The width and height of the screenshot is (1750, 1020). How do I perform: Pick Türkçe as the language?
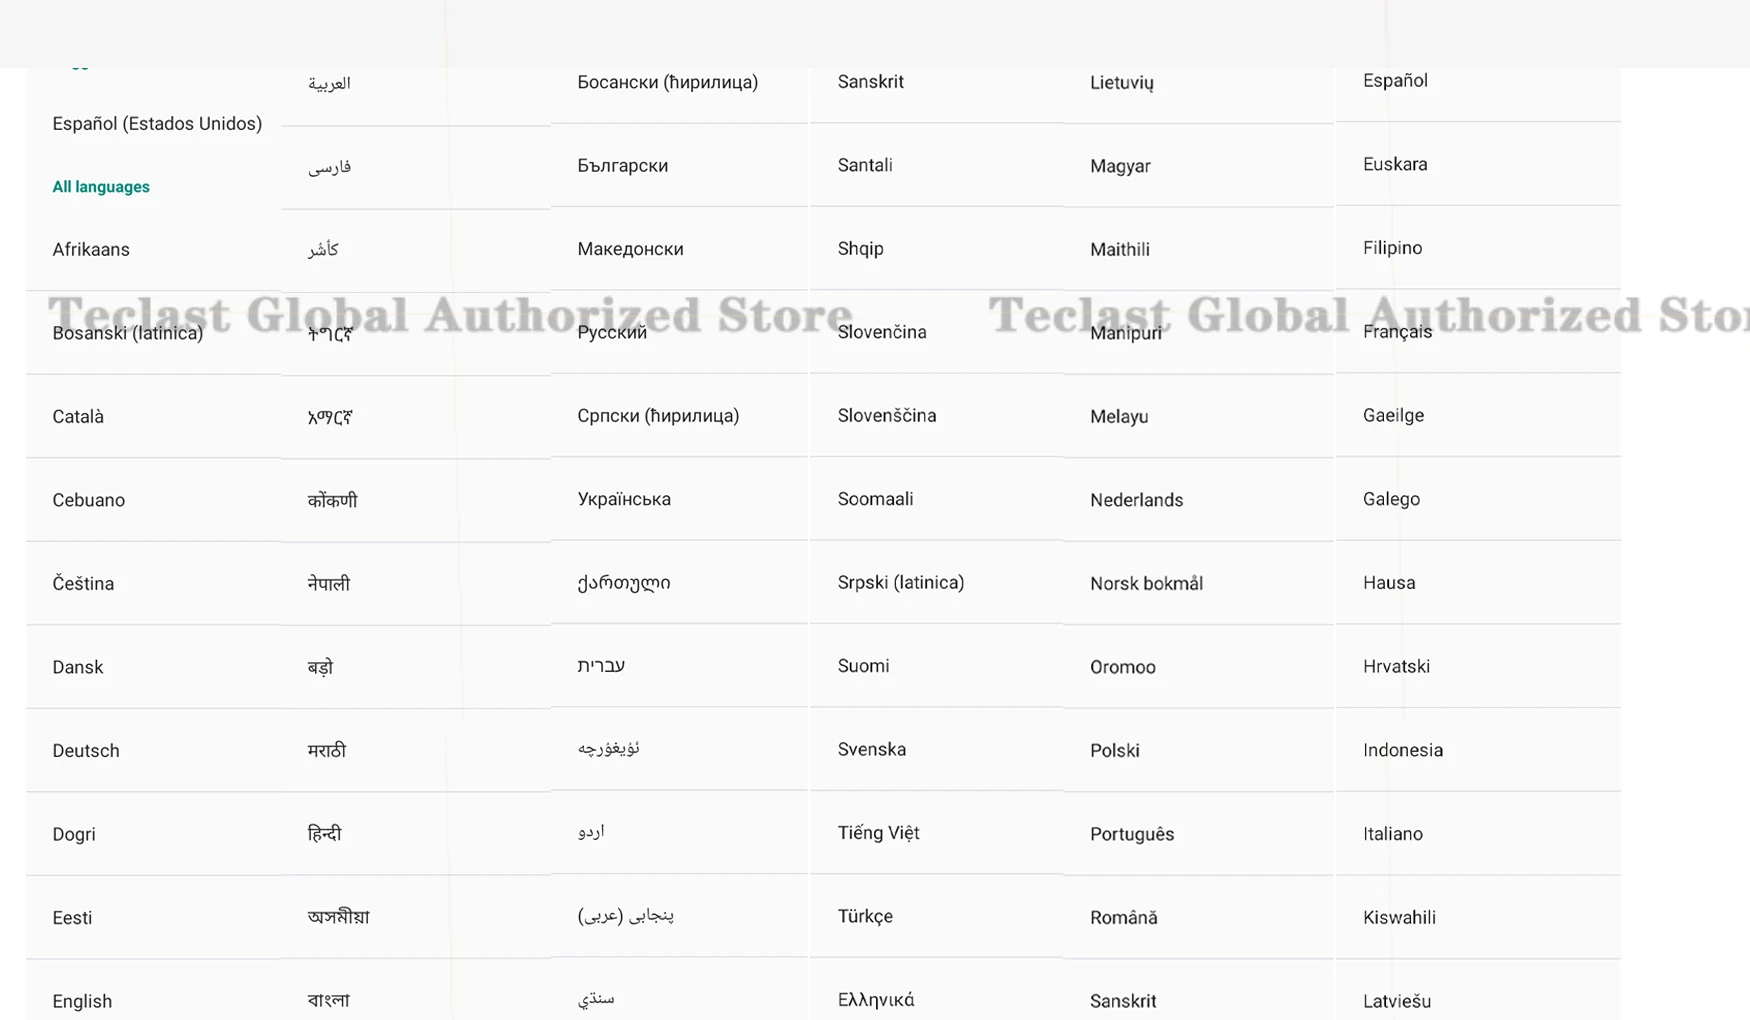pyautogui.click(x=866, y=917)
